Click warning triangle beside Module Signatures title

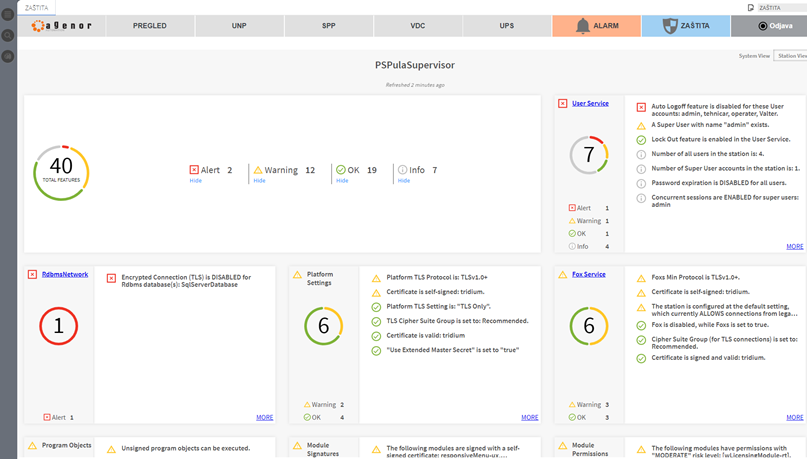[x=297, y=446]
